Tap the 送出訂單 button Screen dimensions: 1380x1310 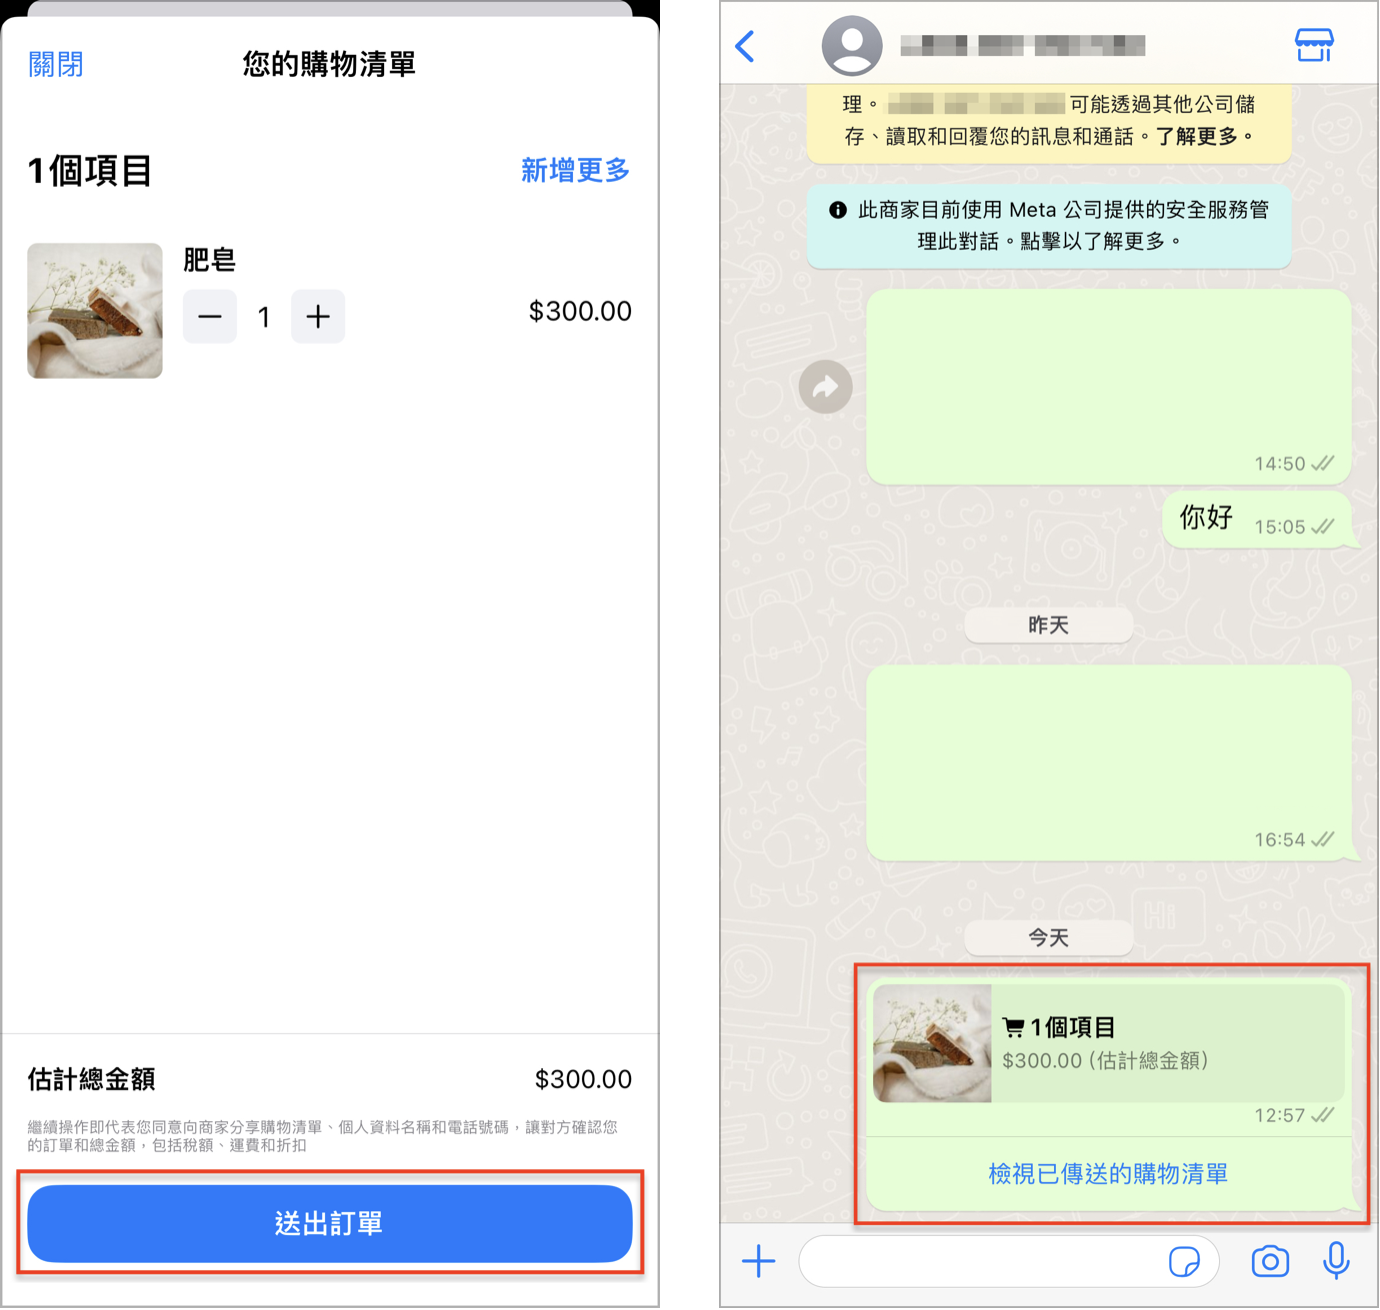[330, 1223]
